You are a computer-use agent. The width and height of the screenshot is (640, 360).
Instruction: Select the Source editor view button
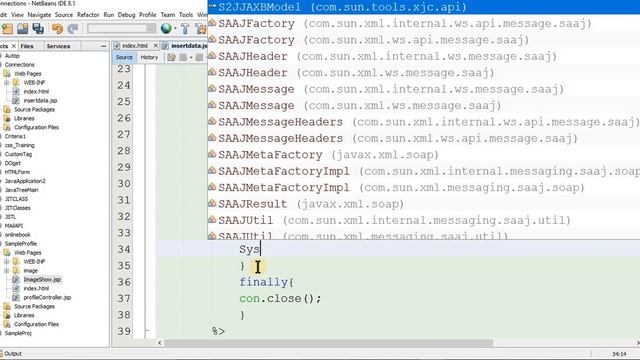[x=124, y=57]
